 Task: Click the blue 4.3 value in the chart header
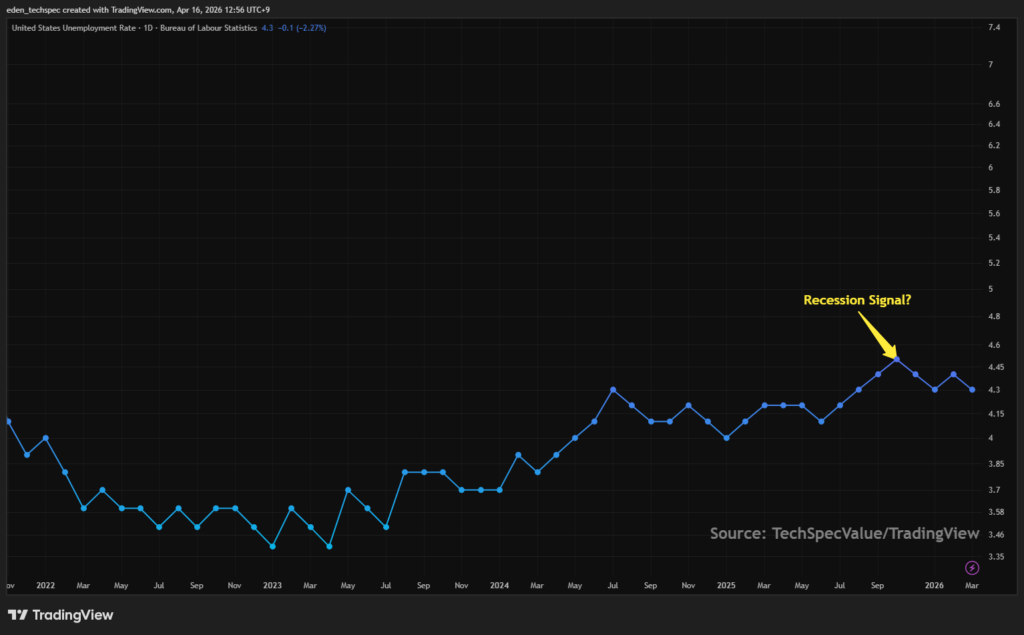(x=267, y=28)
